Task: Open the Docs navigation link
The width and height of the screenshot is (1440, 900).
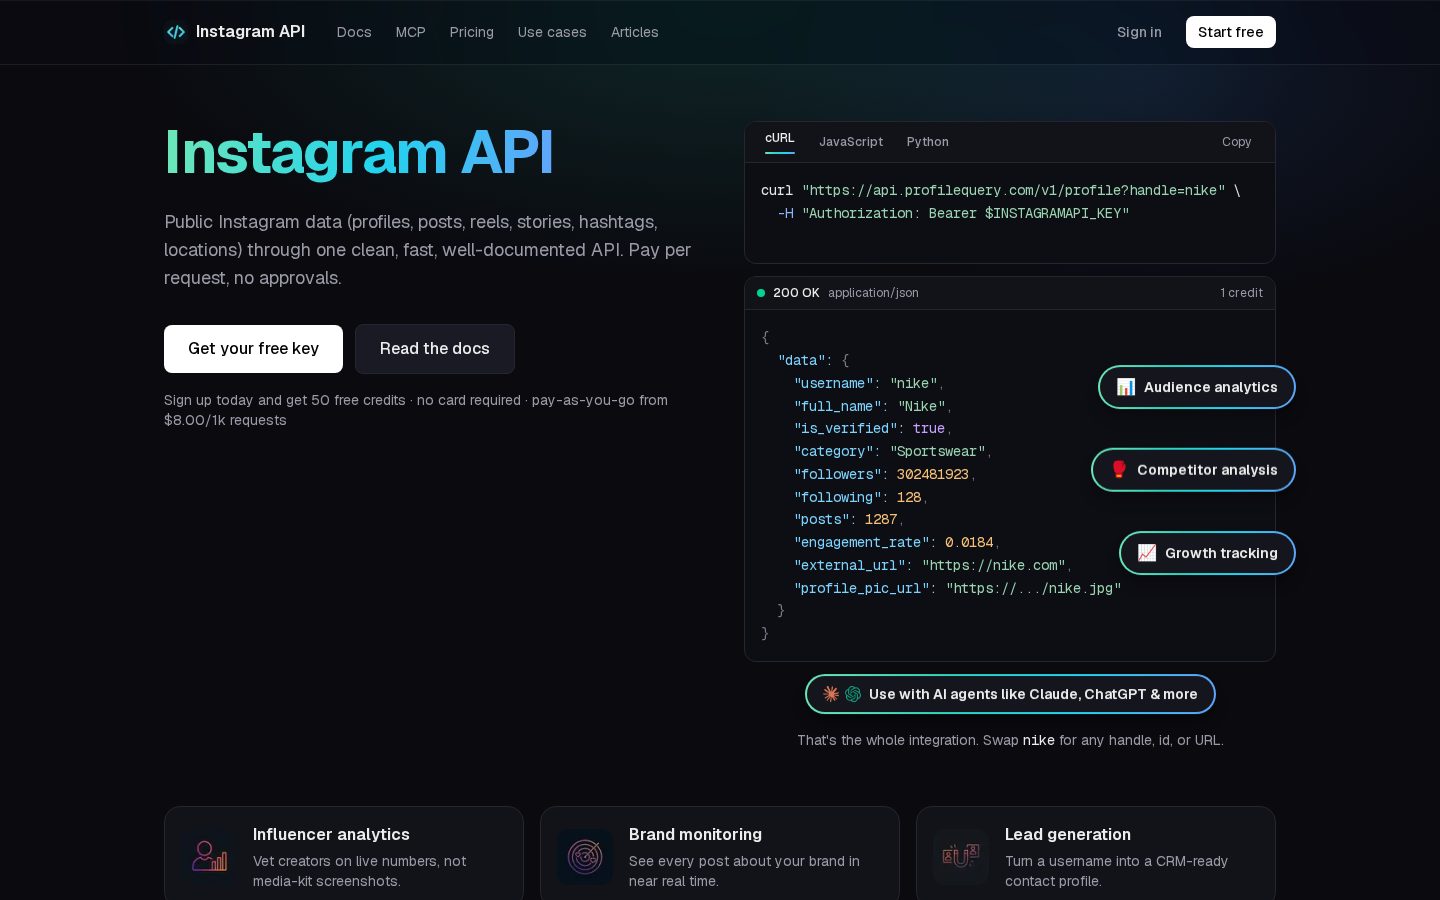Action: [x=354, y=32]
